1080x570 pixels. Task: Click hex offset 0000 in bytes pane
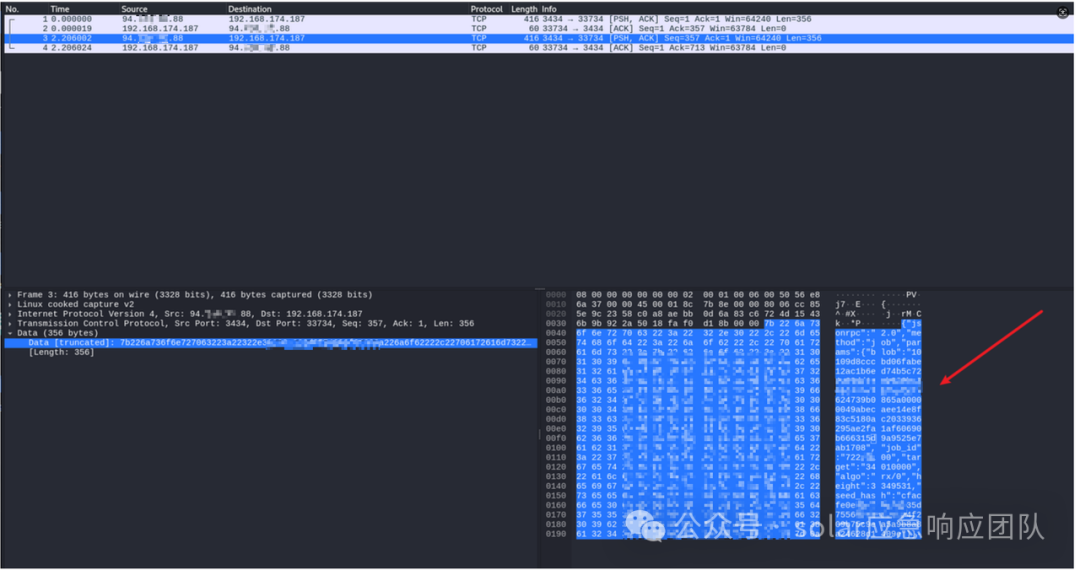(x=556, y=295)
